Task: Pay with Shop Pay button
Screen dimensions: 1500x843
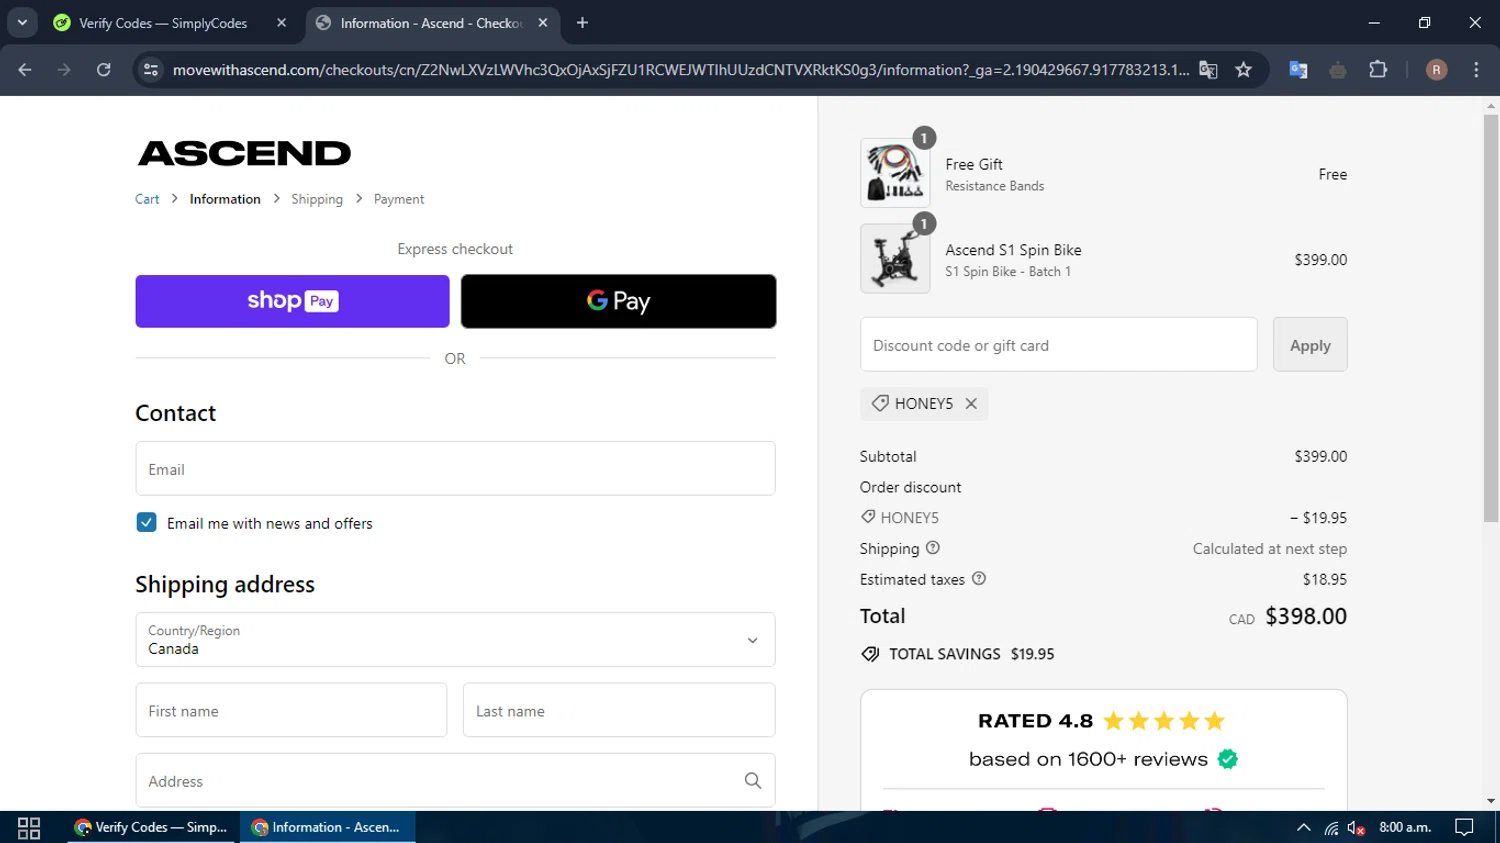Action: (x=292, y=301)
